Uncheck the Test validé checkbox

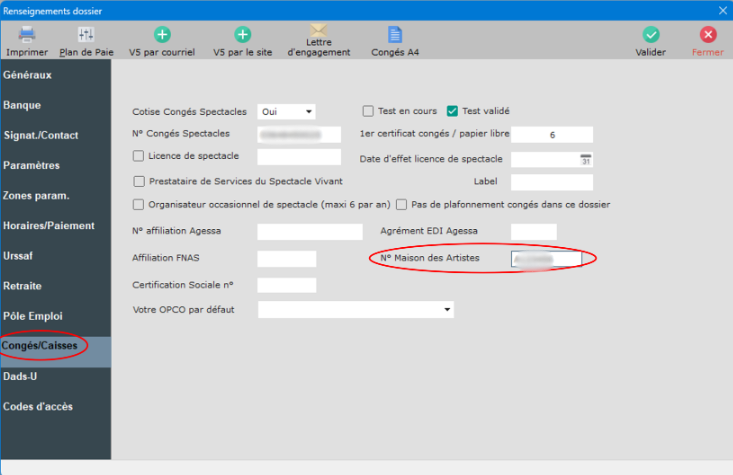point(452,111)
